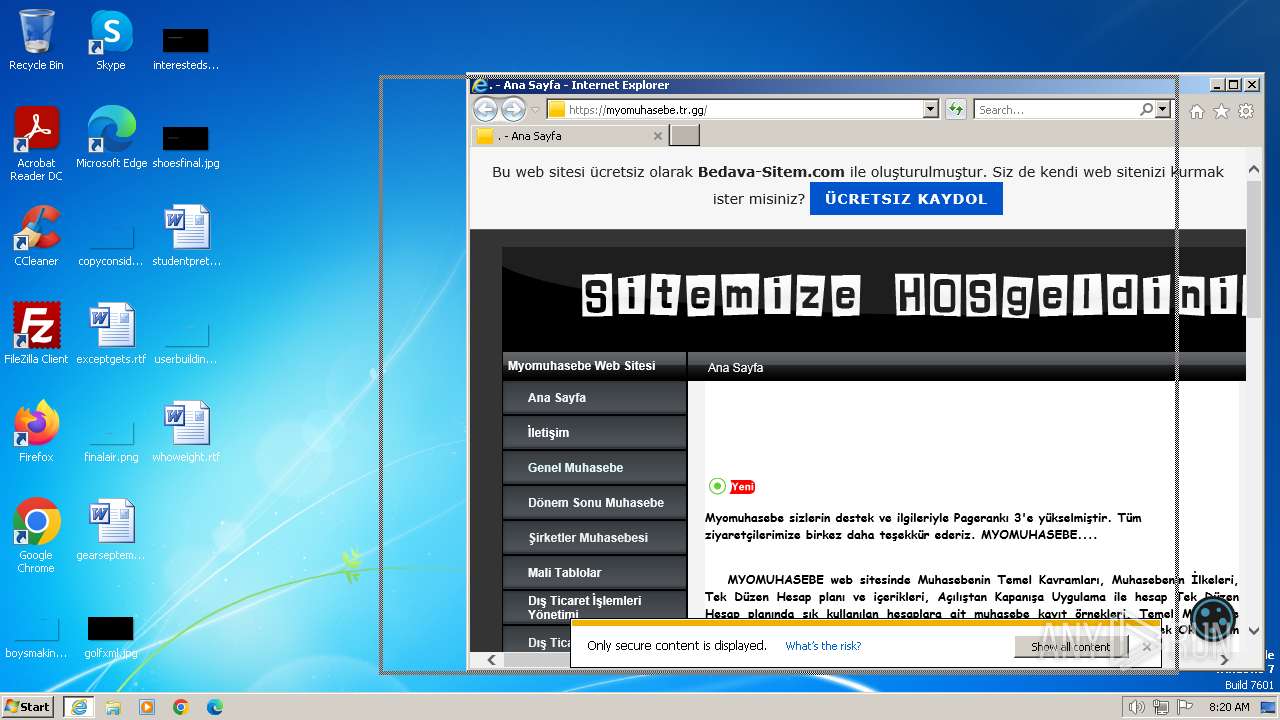Open Edge from the taskbar
Image resolution: width=1280 pixels, height=720 pixels.
(215, 707)
